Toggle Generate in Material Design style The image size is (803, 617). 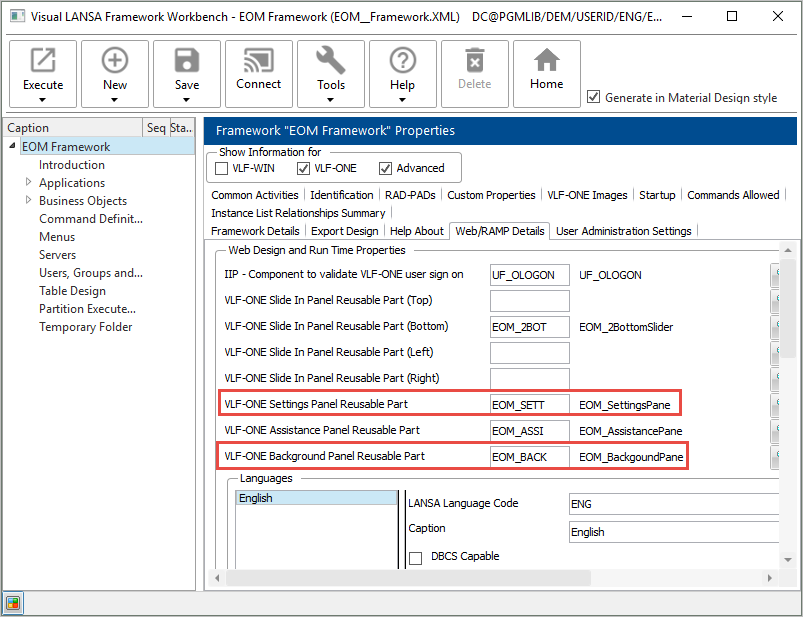(594, 97)
